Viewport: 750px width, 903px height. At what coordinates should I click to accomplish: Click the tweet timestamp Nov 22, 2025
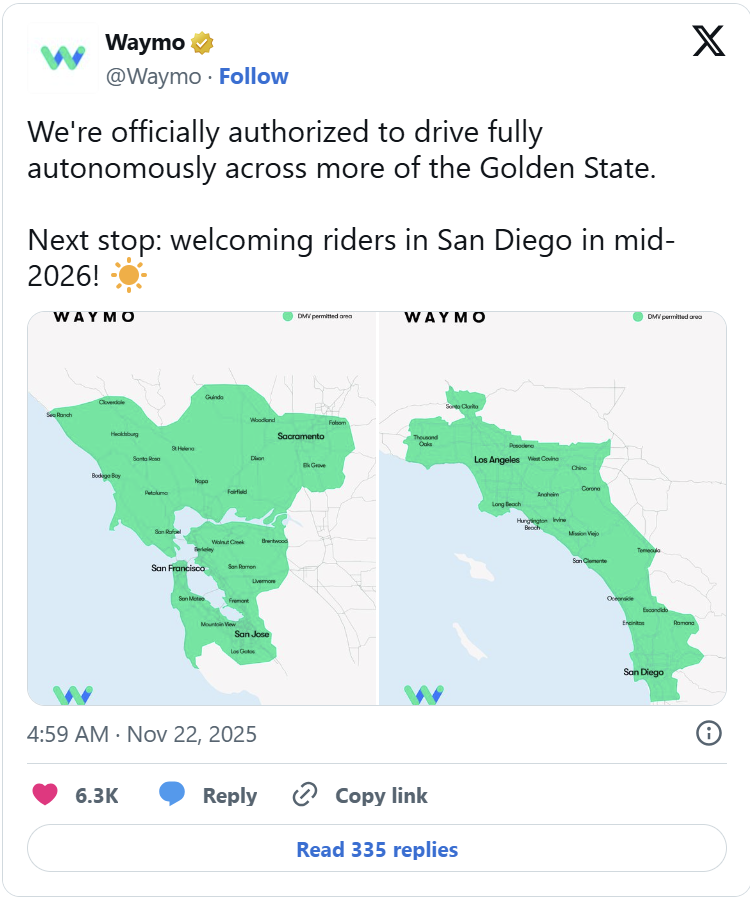point(142,734)
